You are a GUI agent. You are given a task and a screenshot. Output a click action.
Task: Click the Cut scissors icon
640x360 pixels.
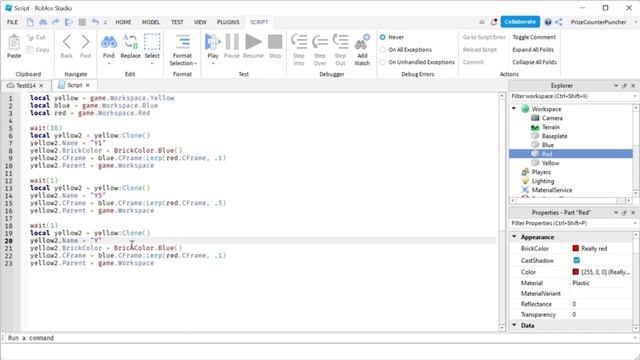[31, 37]
